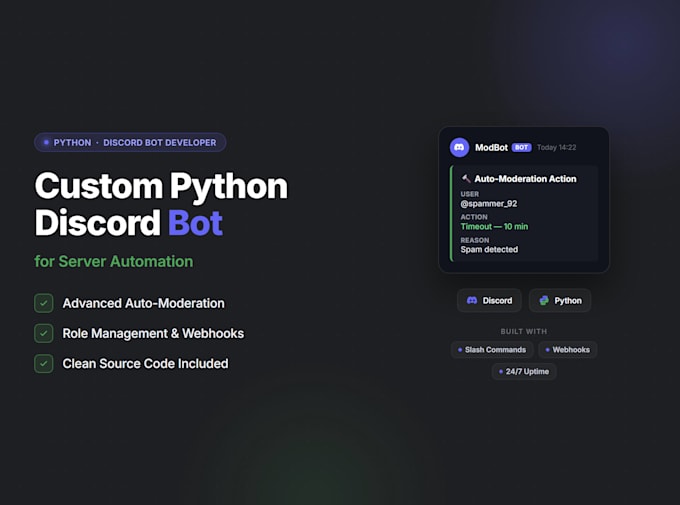Click the Python Discord Bot Developer pill
The height and width of the screenshot is (505, 680).
(130, 142)
